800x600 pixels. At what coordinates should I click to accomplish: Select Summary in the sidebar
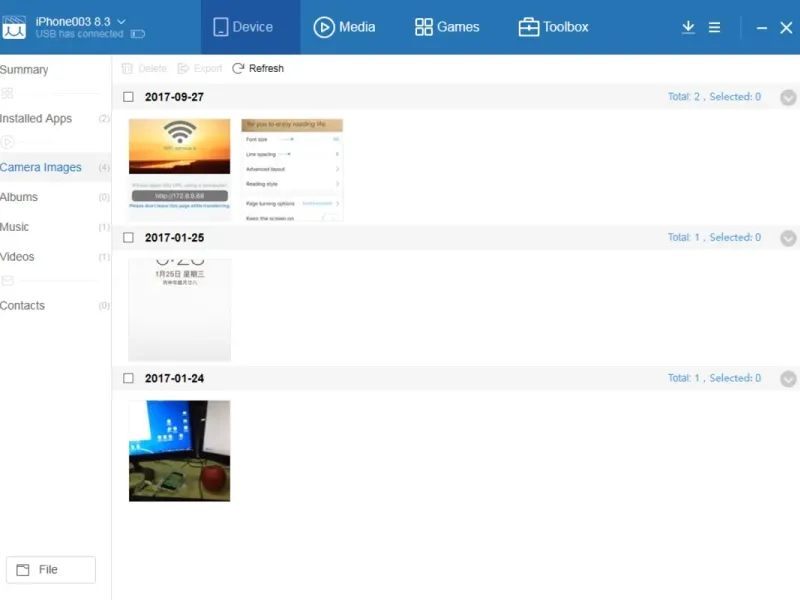pos(24,69)
